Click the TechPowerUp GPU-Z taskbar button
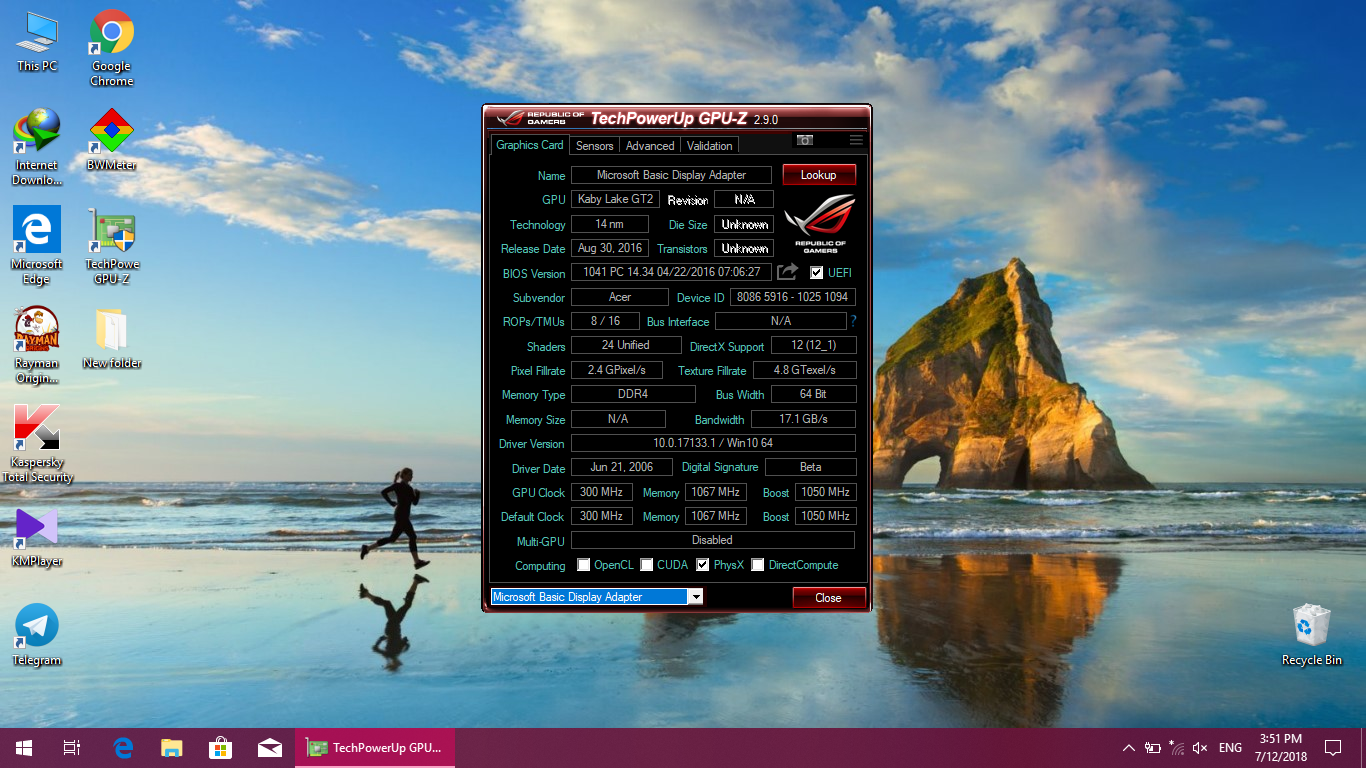This screenshot has width=1366, height=768. click(x=376, y=747)
